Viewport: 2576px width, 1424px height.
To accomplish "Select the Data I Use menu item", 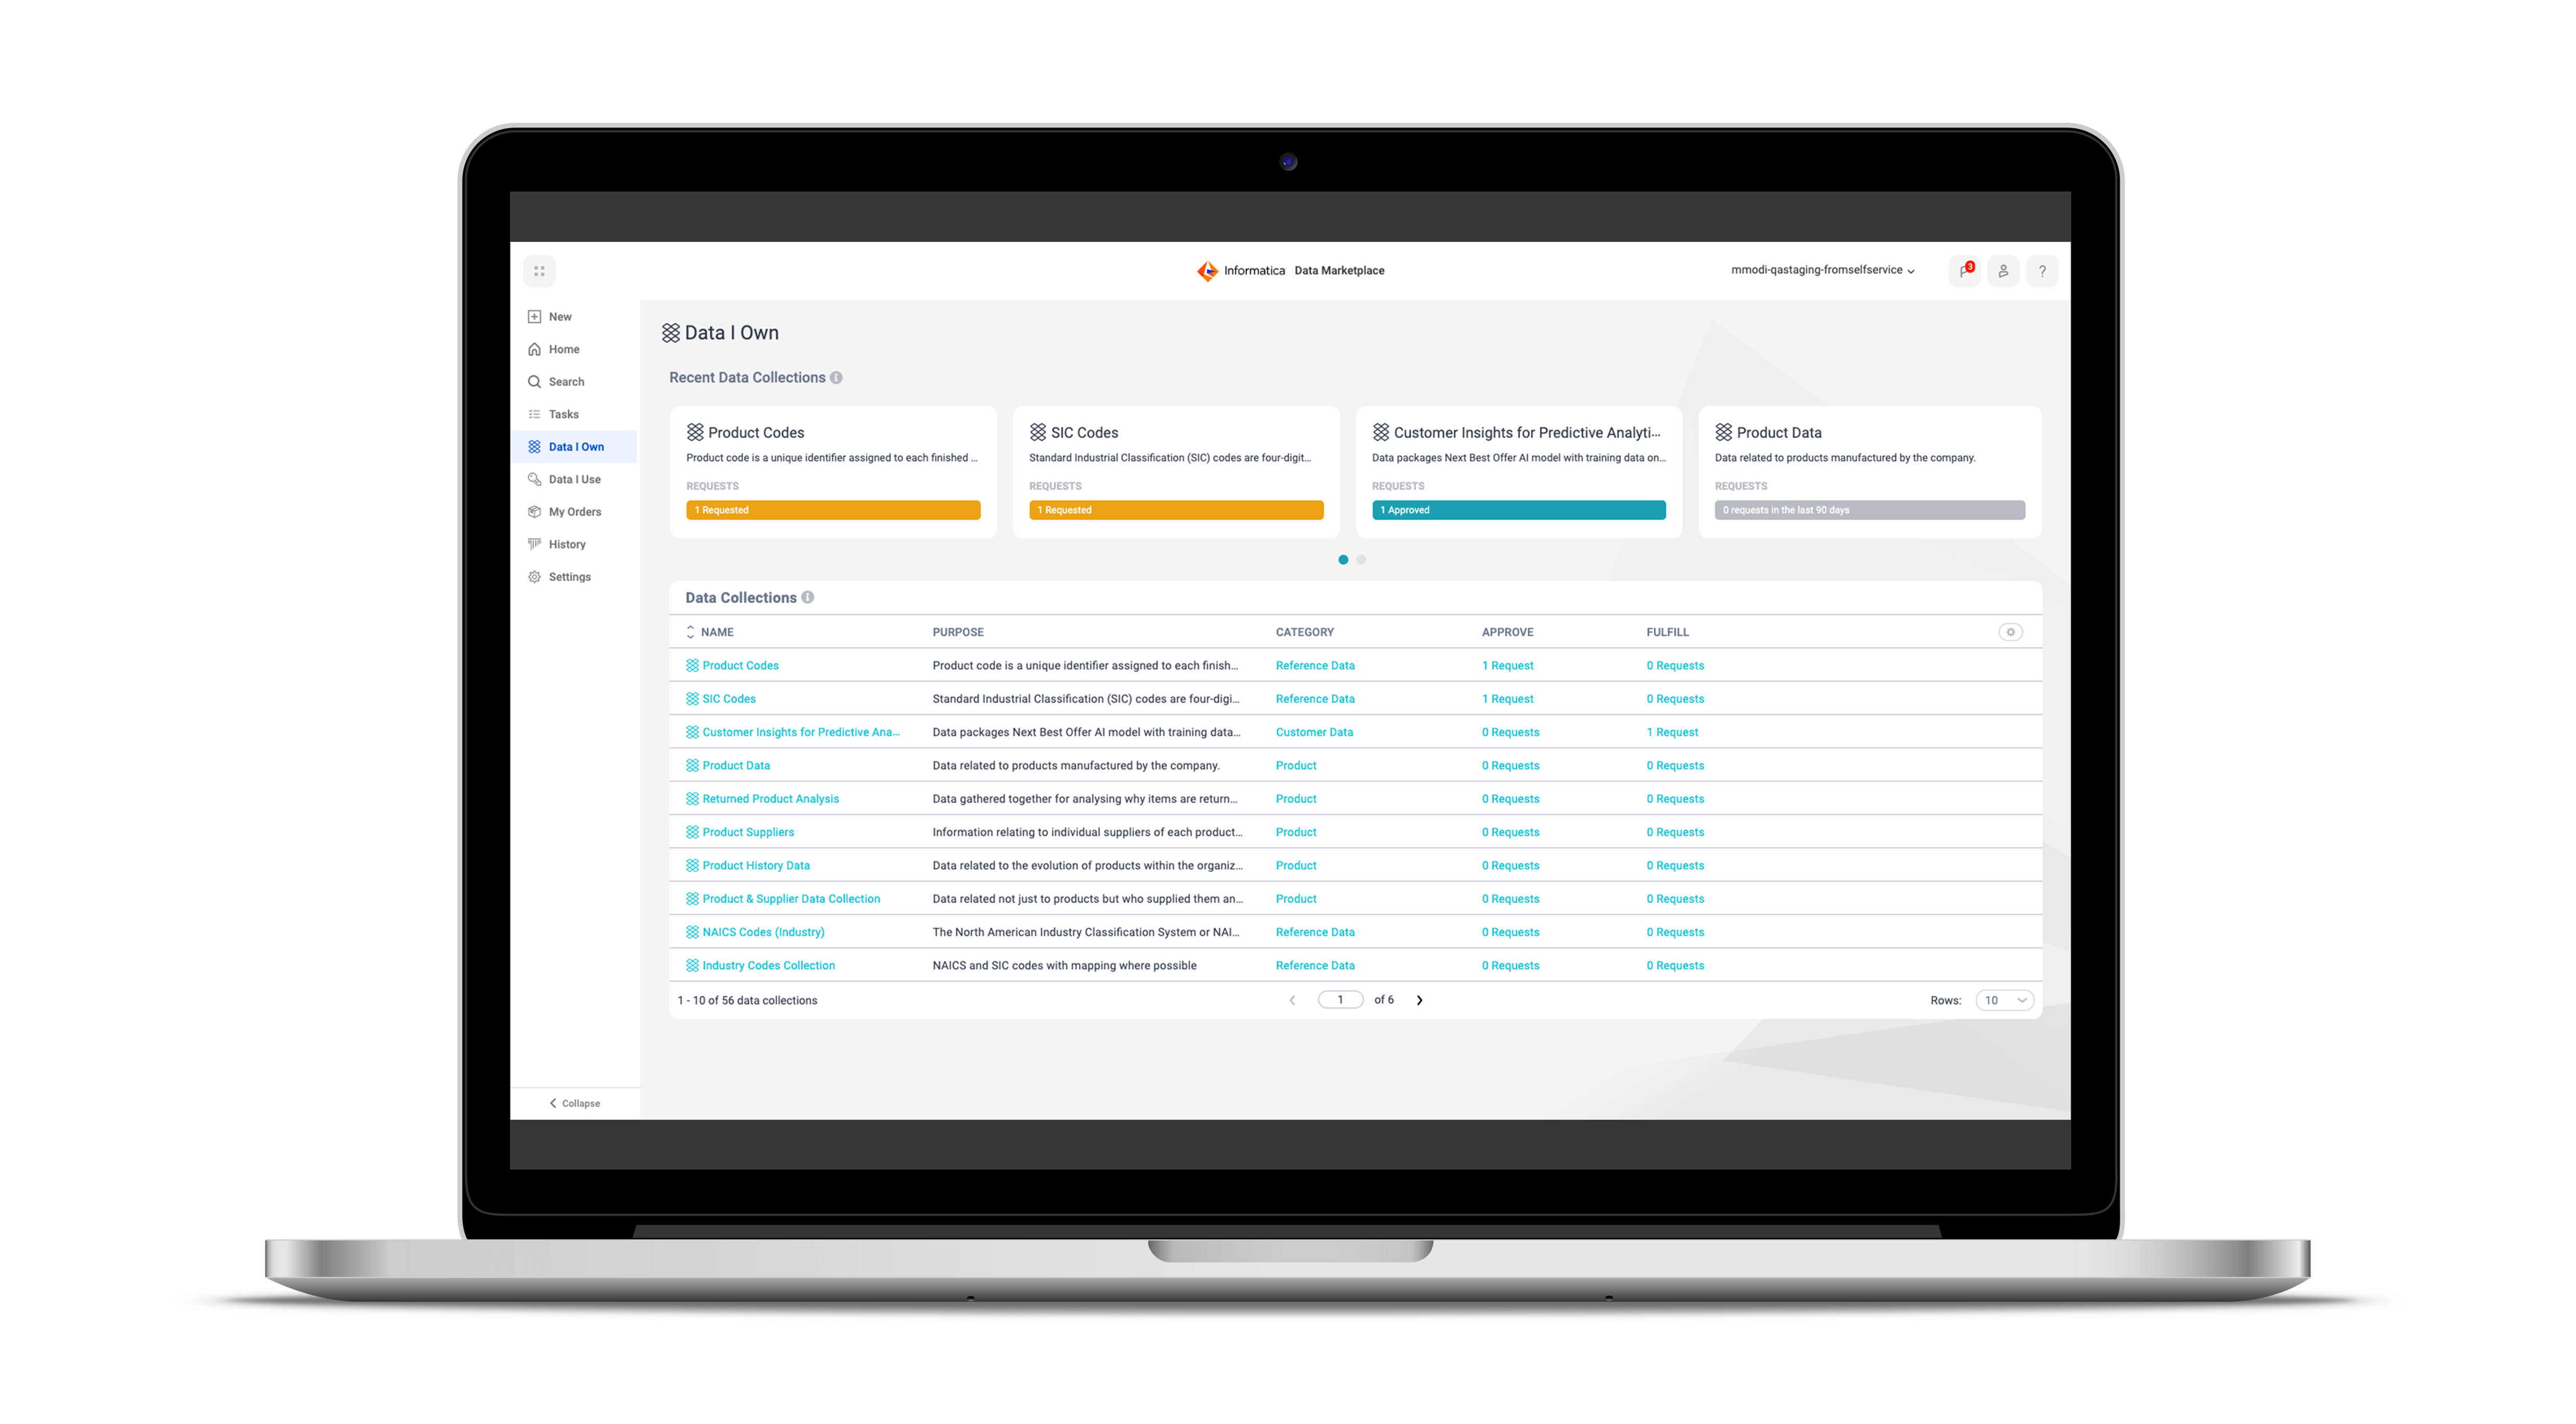I will click(570, 477).
